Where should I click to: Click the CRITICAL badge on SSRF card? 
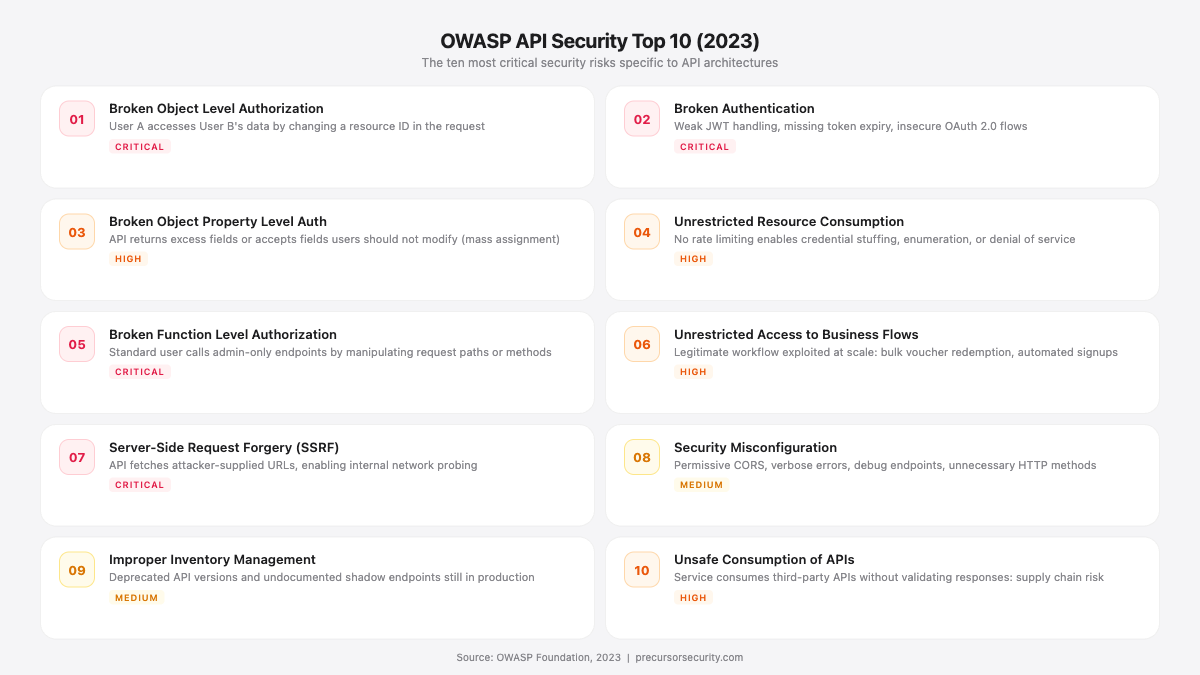click(140, 484)
